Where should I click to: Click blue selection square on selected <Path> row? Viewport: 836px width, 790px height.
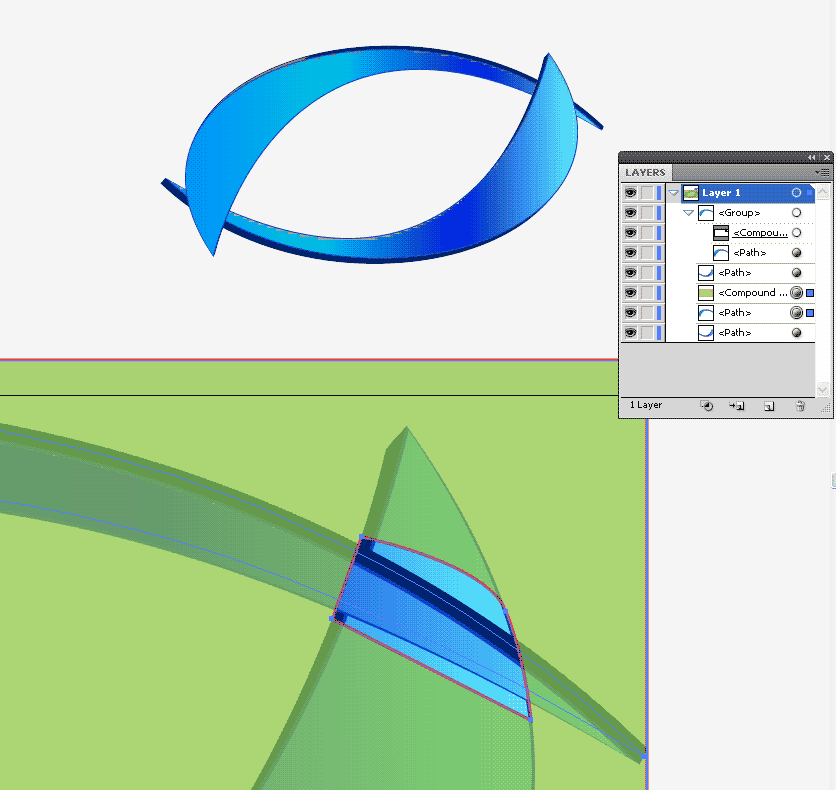coord(810,313)
